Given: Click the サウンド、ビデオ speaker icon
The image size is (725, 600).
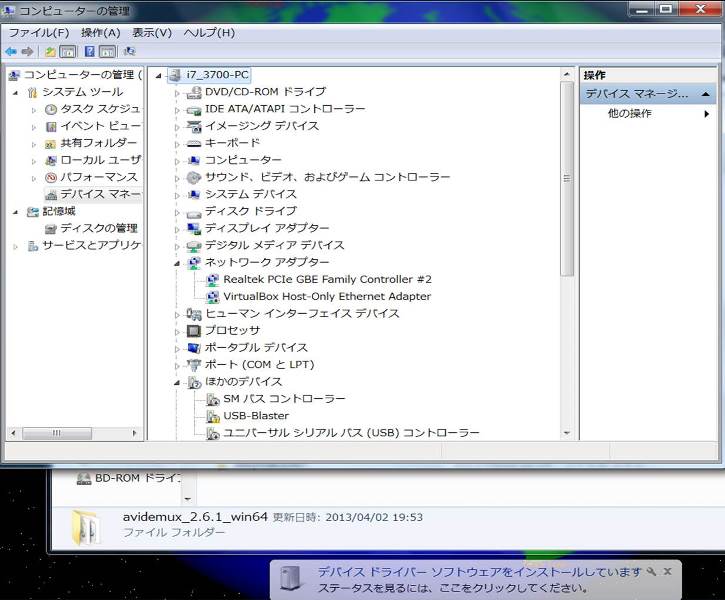Looking at the screenshot, I should pyautogui.click(x=193, y=178).
